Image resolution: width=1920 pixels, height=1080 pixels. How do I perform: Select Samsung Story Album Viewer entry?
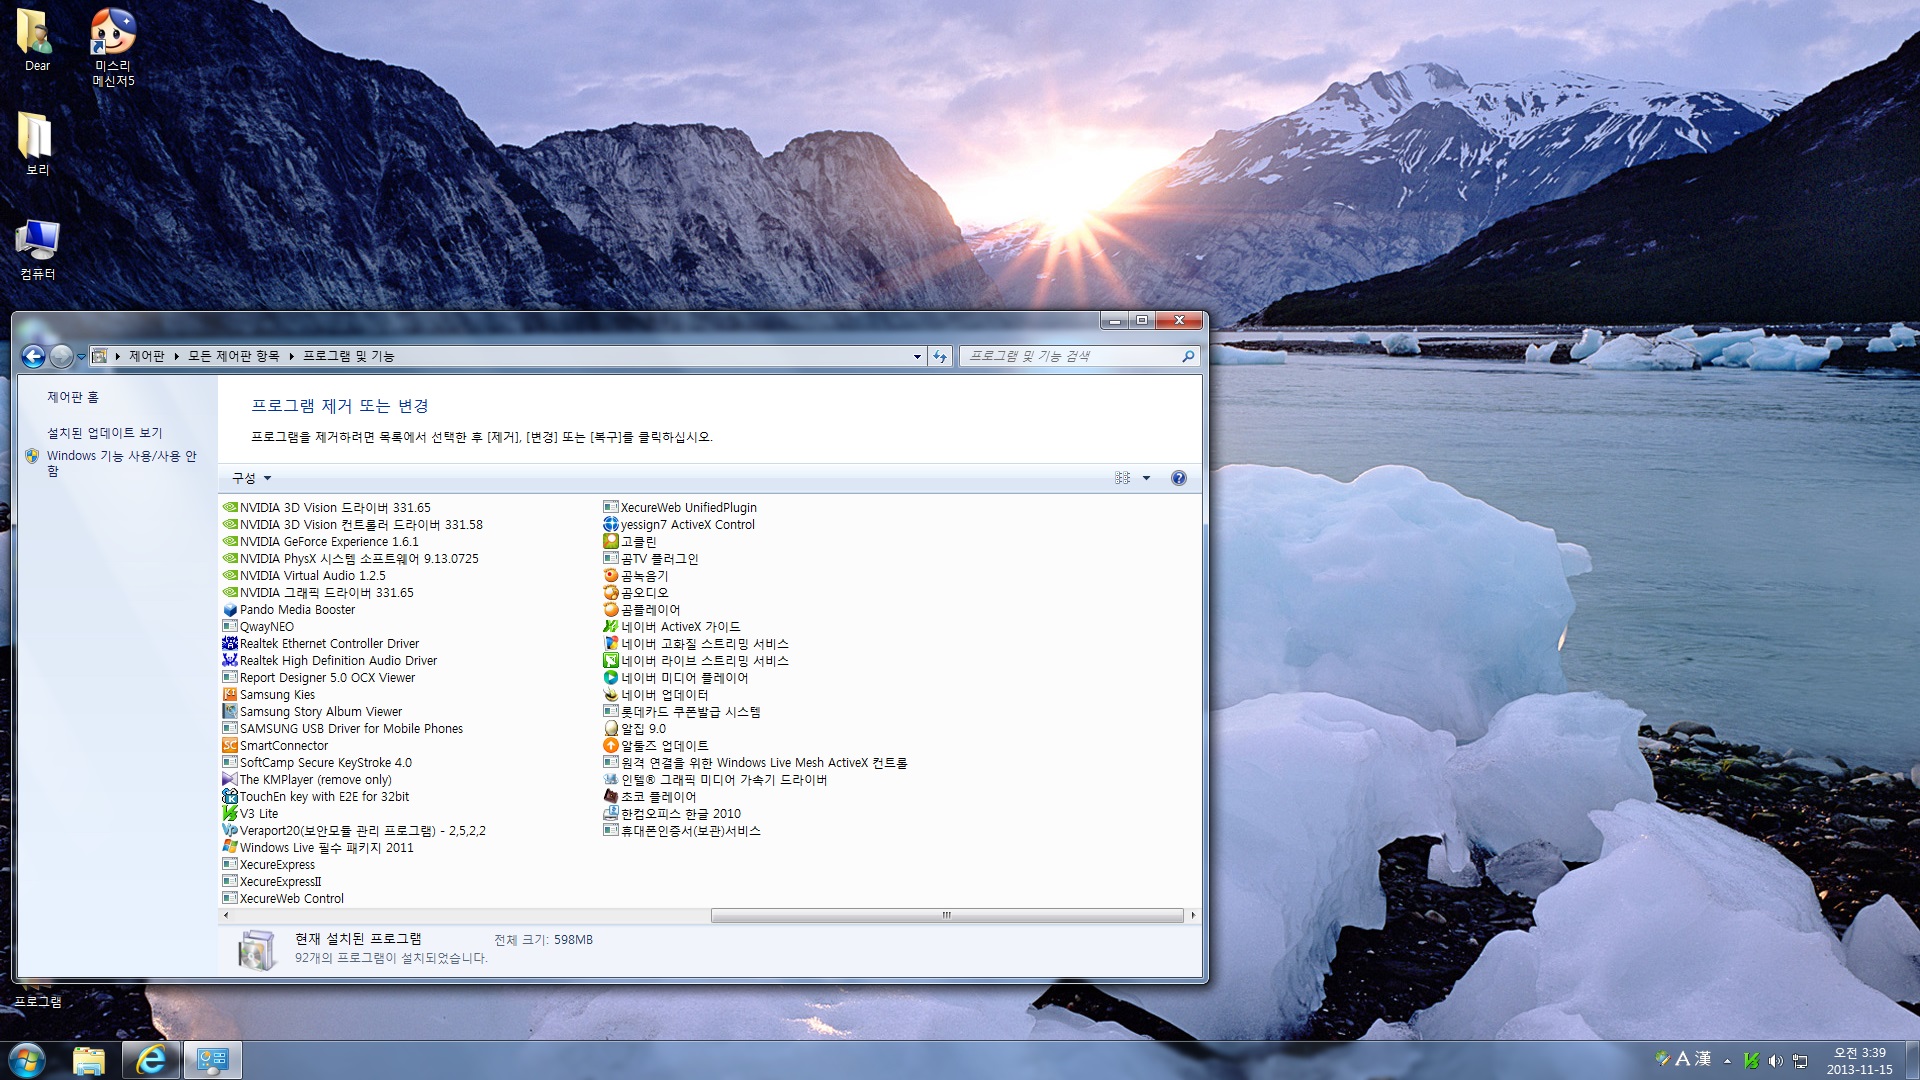(312, 712)
